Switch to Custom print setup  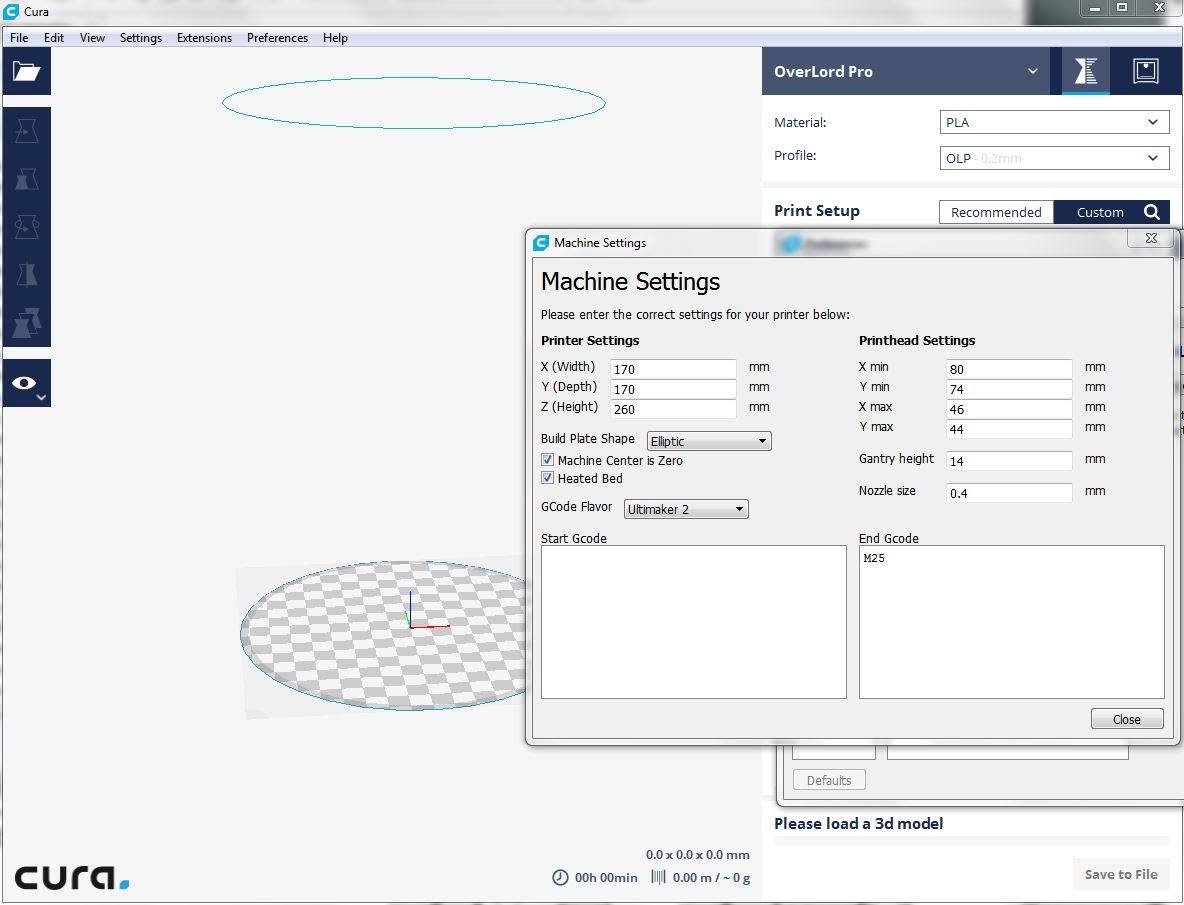1099,212
